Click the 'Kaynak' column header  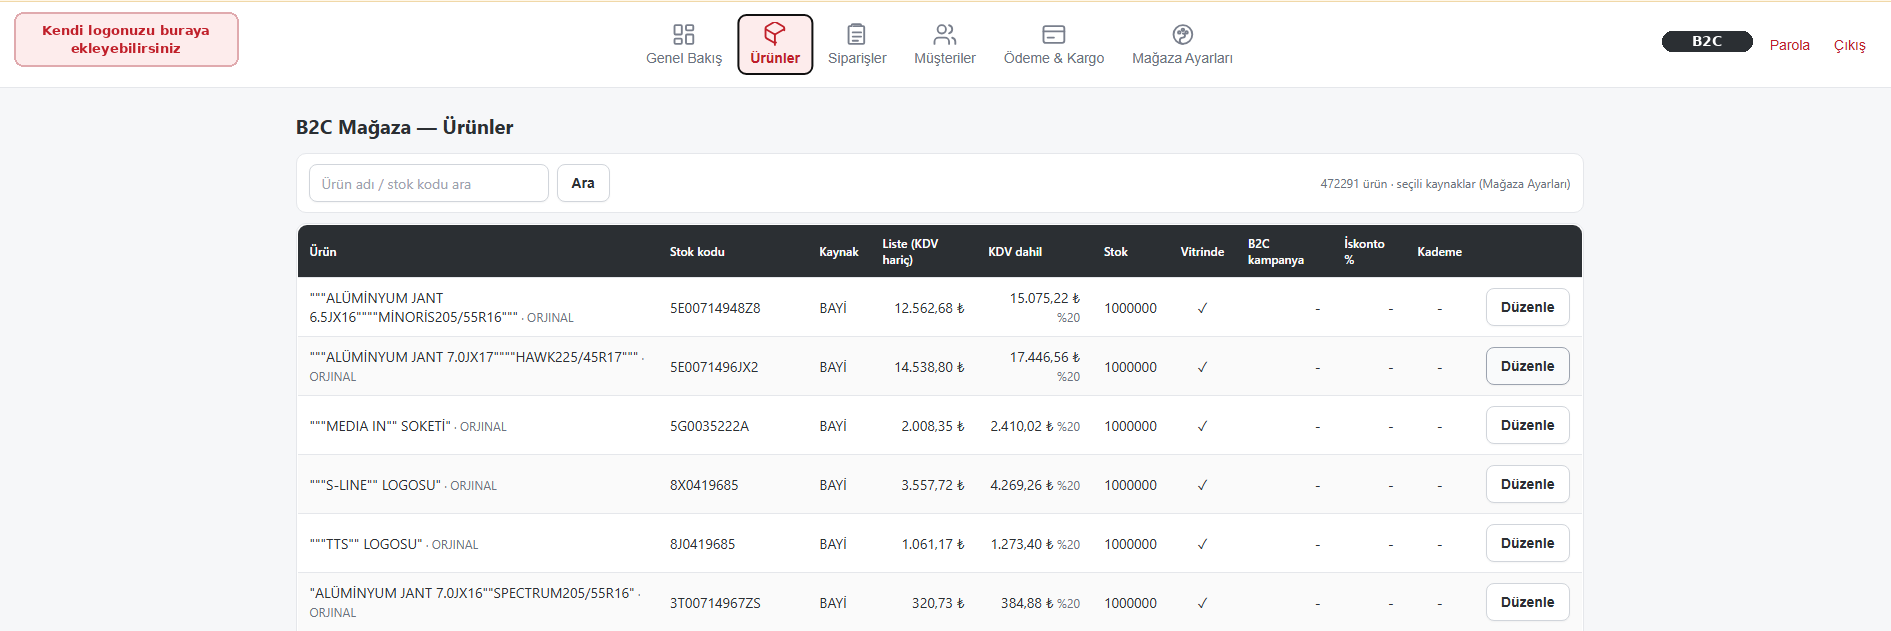(x=839, y=252)
